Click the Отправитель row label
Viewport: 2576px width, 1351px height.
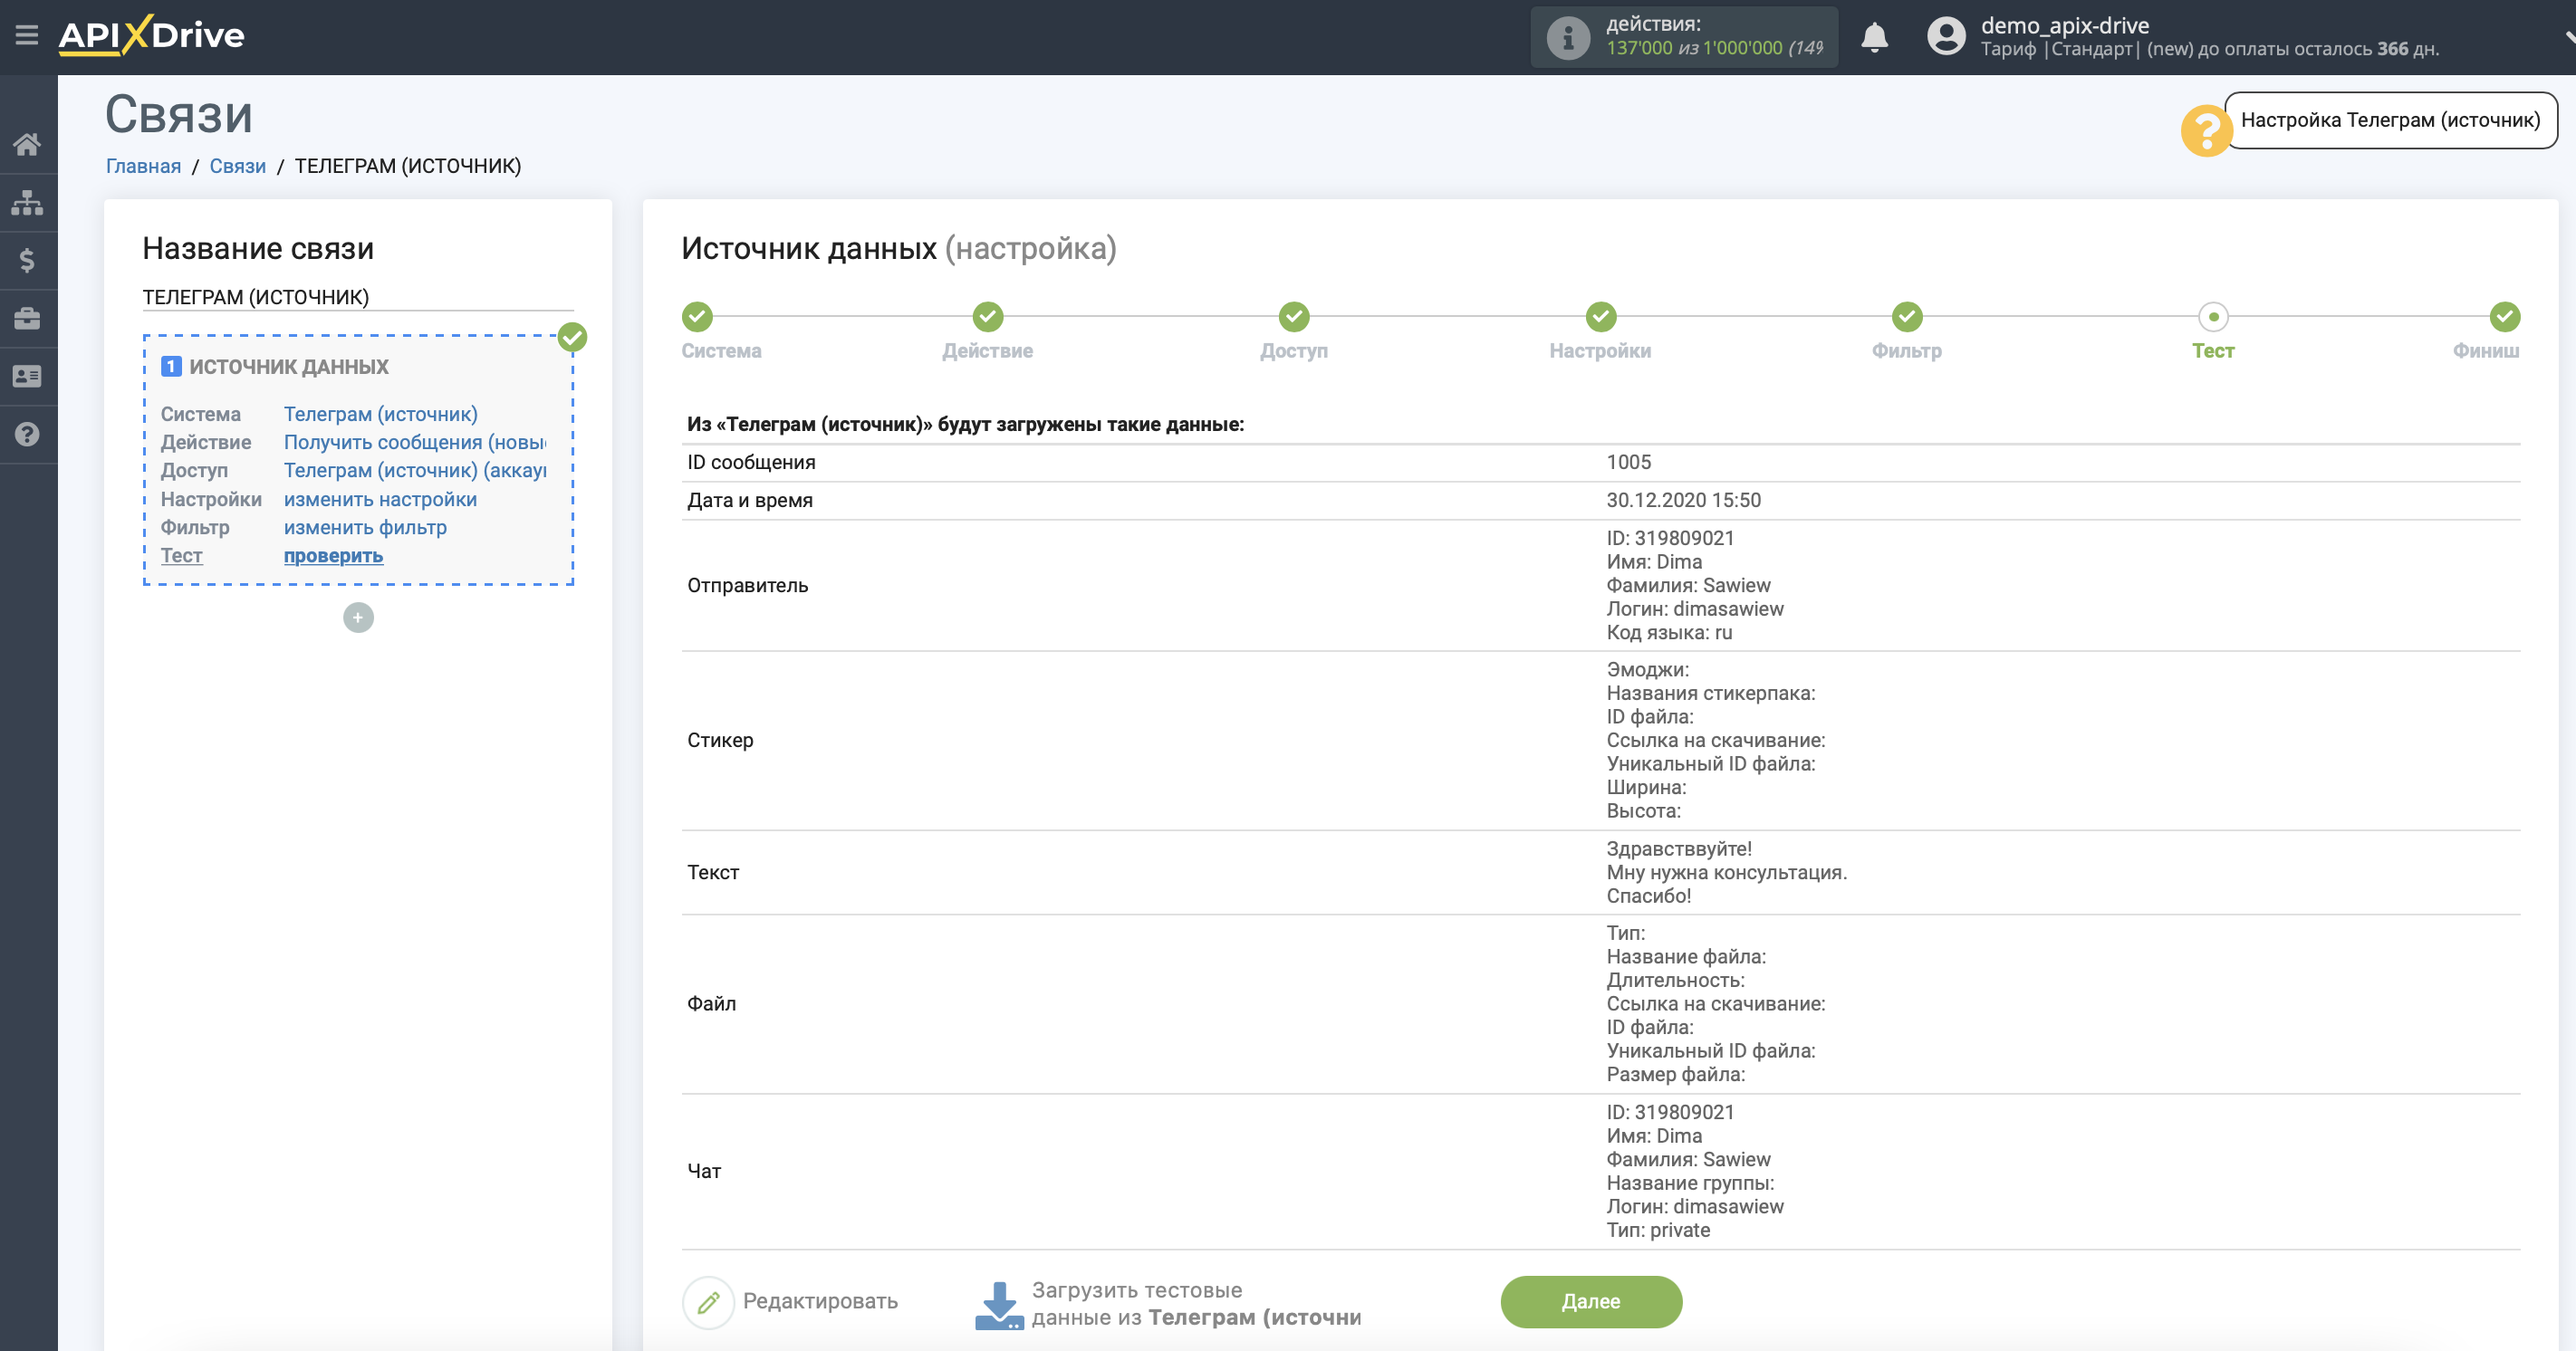[748, 585]
